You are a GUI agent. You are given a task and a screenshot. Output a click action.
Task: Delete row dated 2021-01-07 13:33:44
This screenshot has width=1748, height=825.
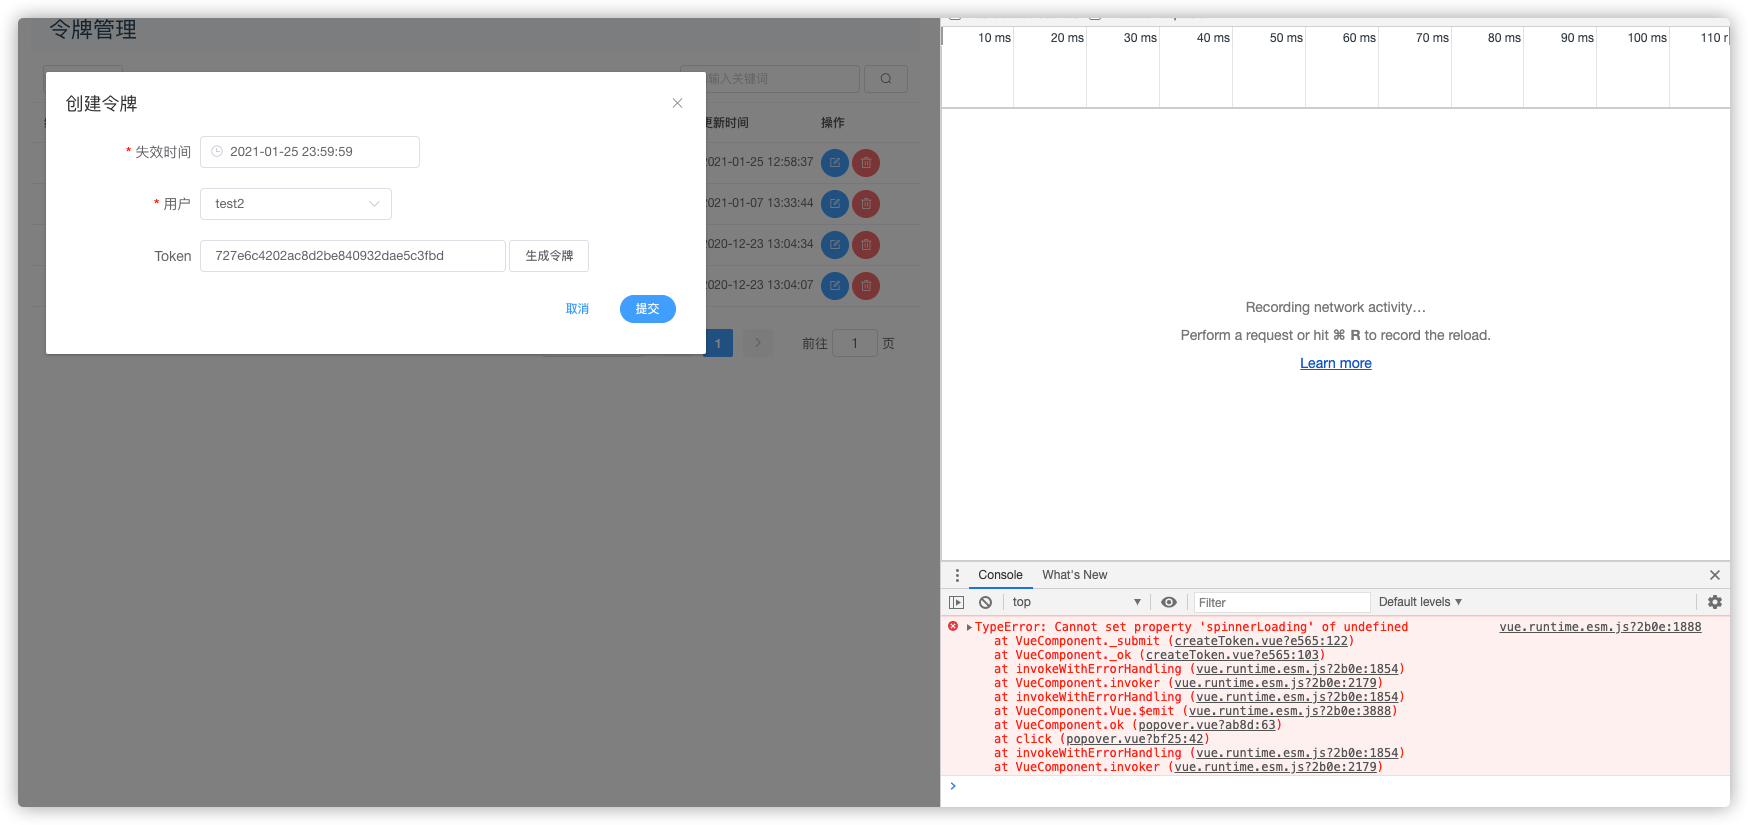(x=866, y=204)
